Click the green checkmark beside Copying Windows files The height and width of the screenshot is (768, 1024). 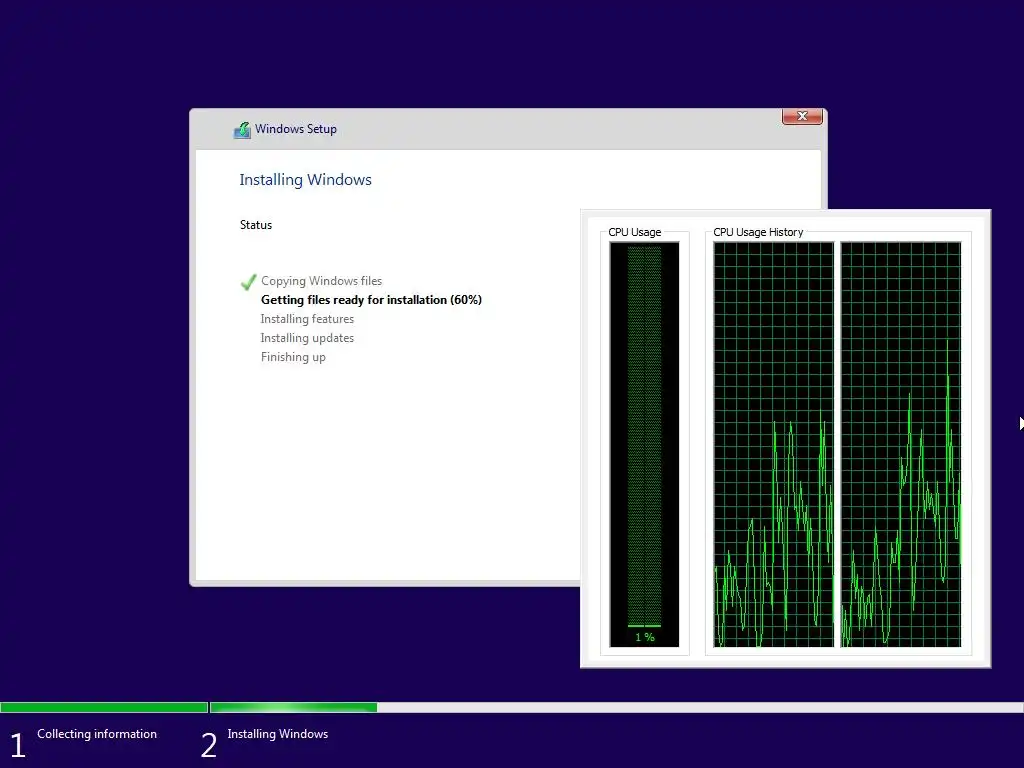point(248,281)
